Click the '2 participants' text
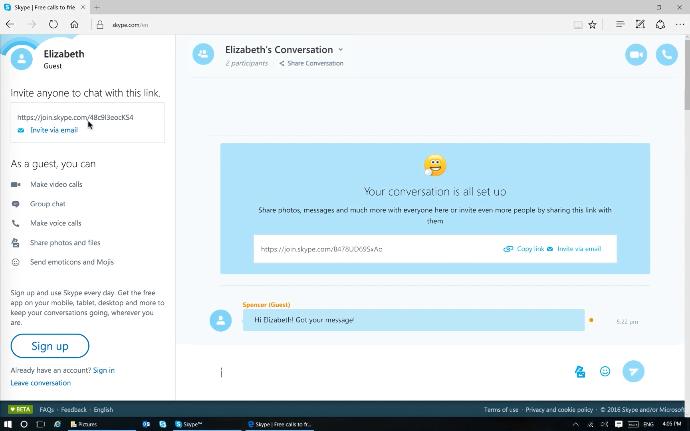 246,63
